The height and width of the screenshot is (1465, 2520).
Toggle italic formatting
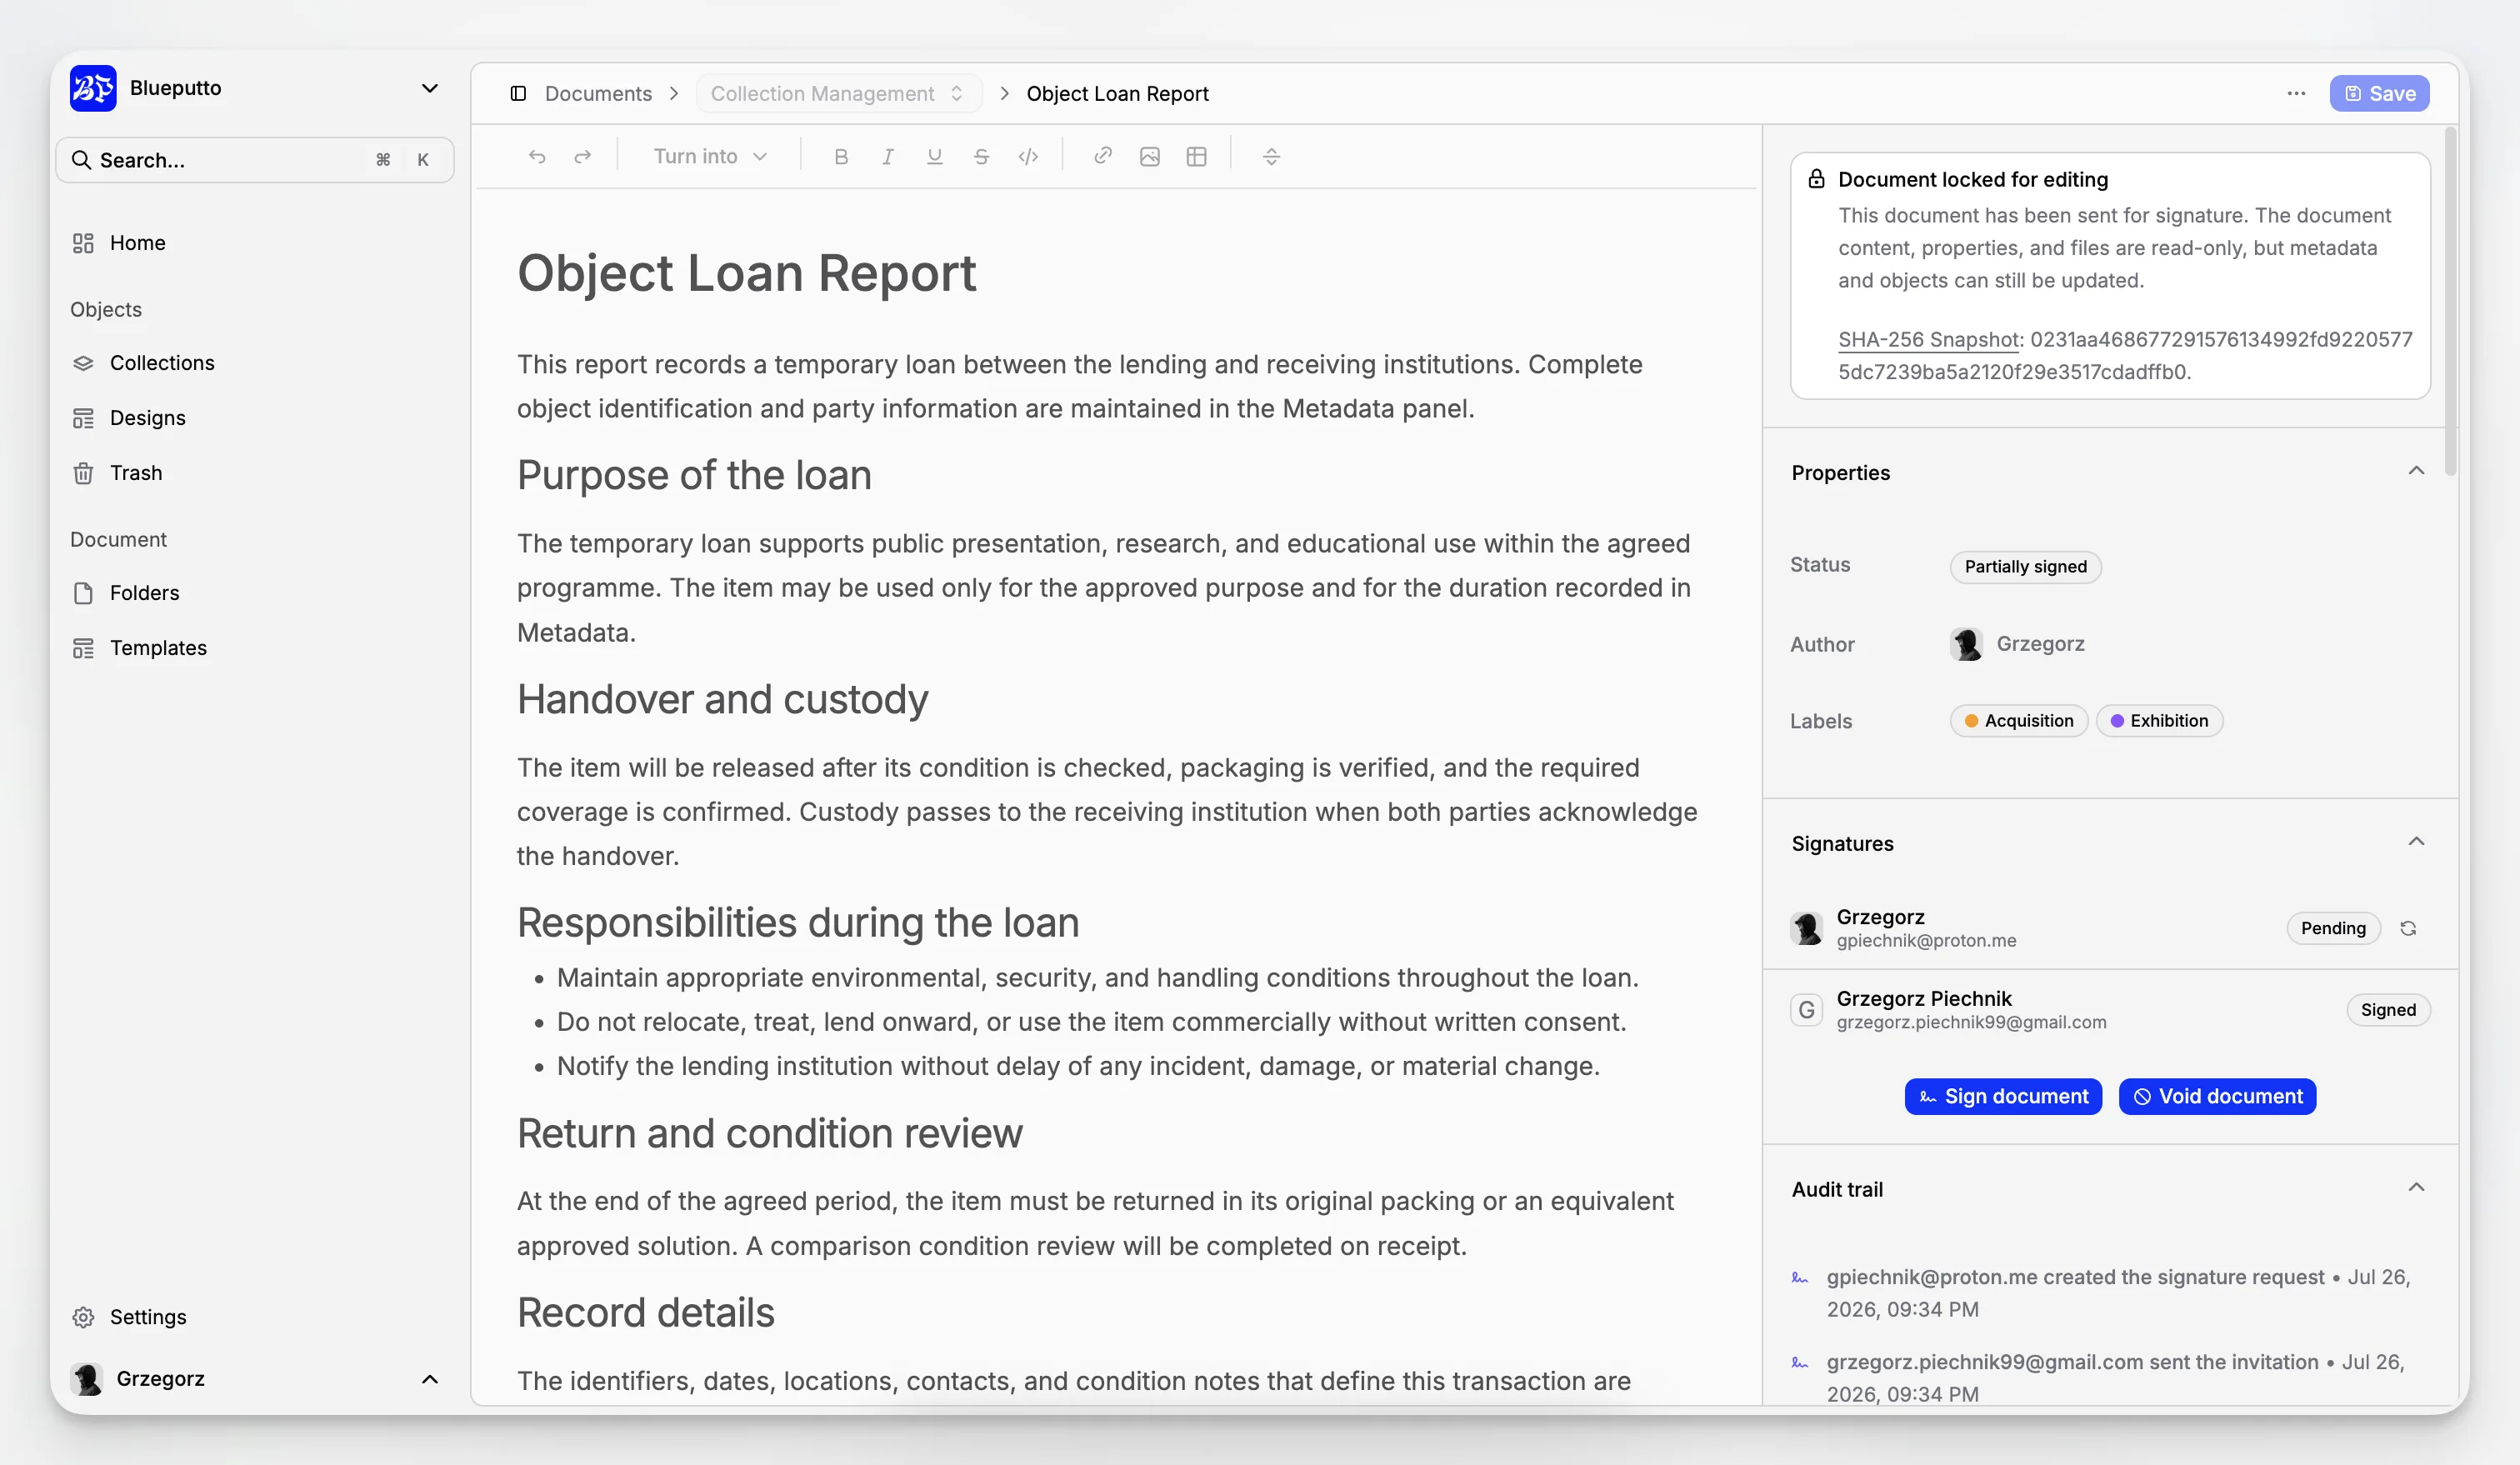[x=888, y=157]
